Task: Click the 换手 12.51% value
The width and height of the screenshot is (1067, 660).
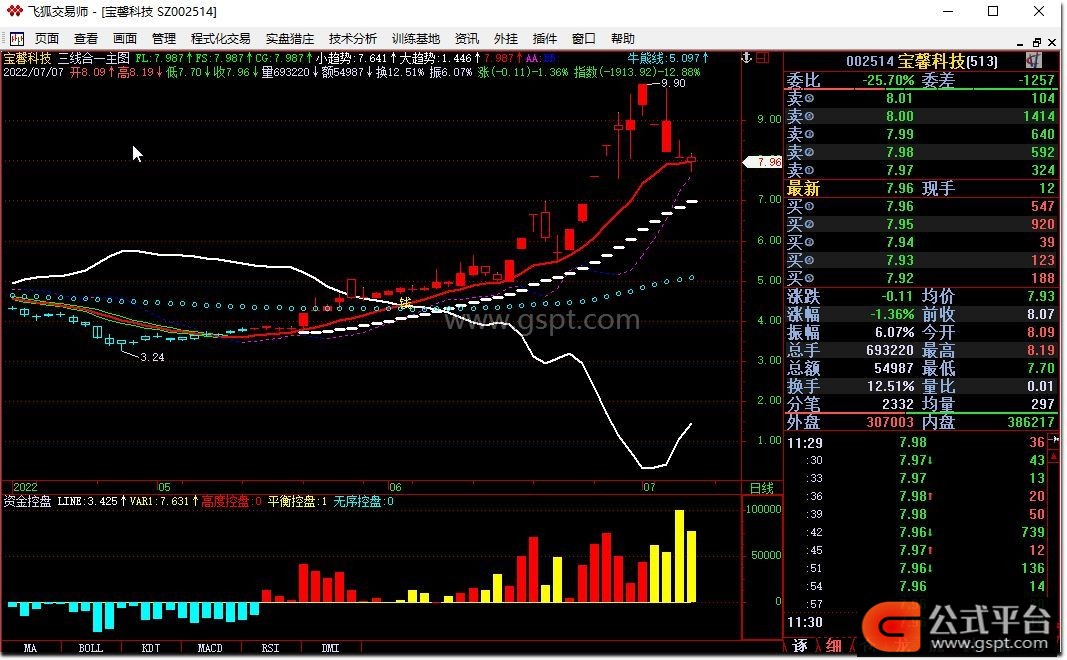Action: pos(891,386)
